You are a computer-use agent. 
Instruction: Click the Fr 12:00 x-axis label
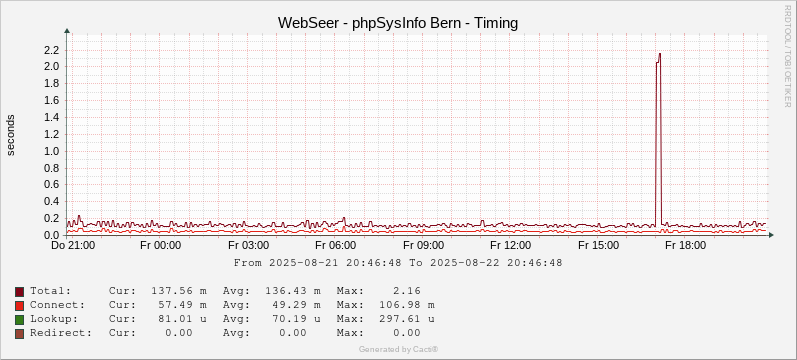[x=510, y=246]
